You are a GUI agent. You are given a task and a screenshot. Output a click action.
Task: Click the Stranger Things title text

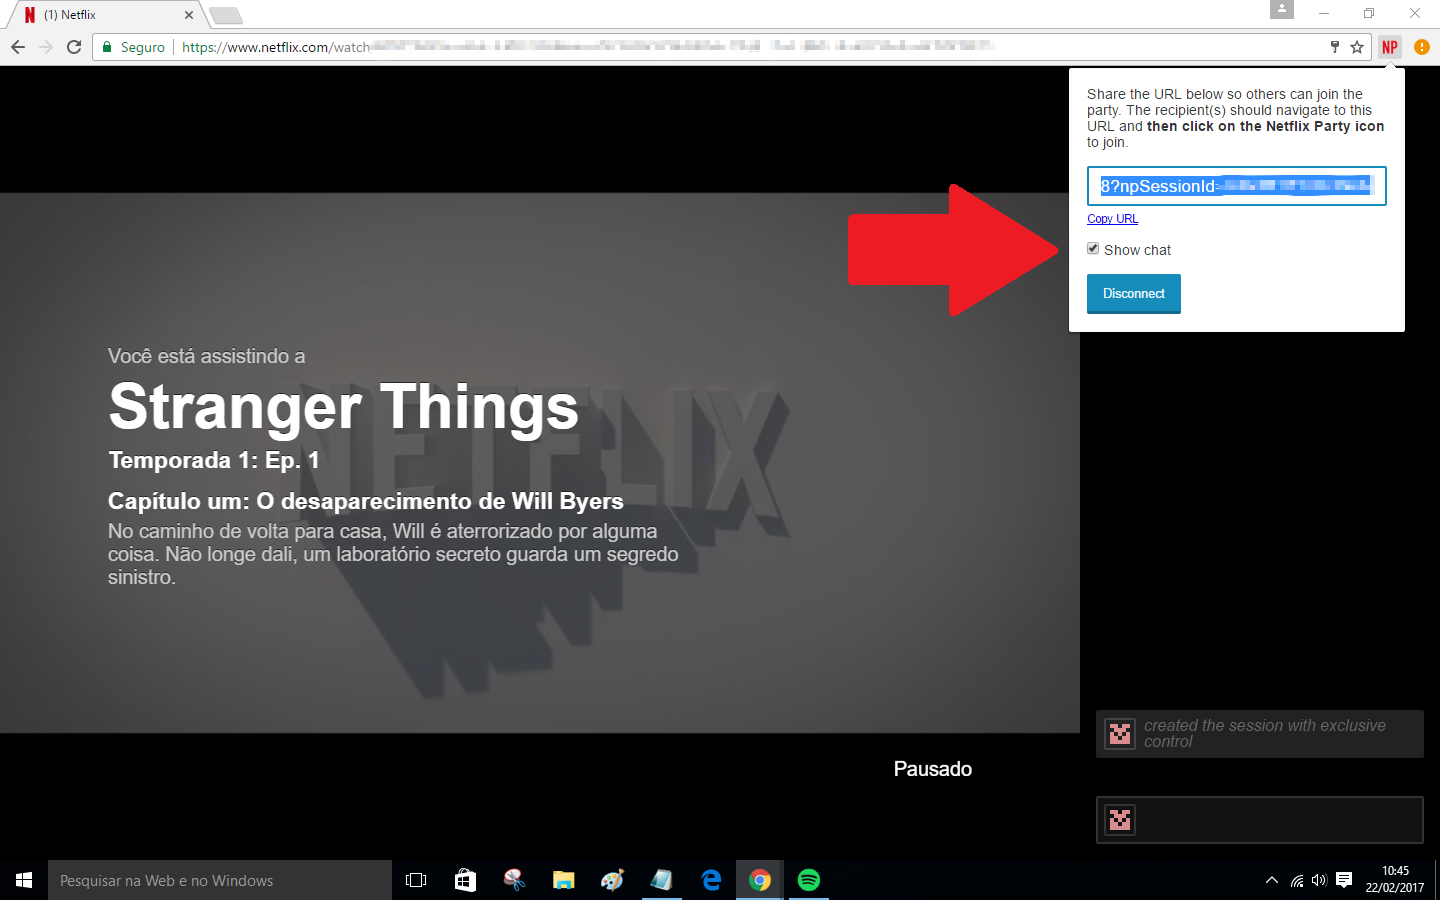(x=343, y=407)
